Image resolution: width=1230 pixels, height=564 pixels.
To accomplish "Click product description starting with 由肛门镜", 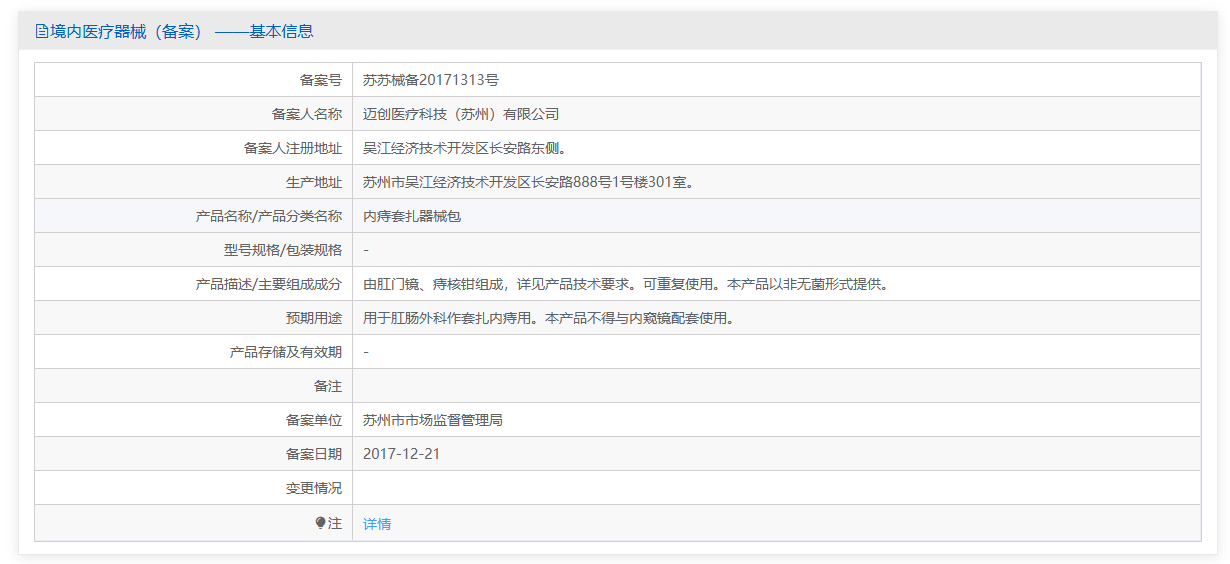I will (x=626, y=284).
